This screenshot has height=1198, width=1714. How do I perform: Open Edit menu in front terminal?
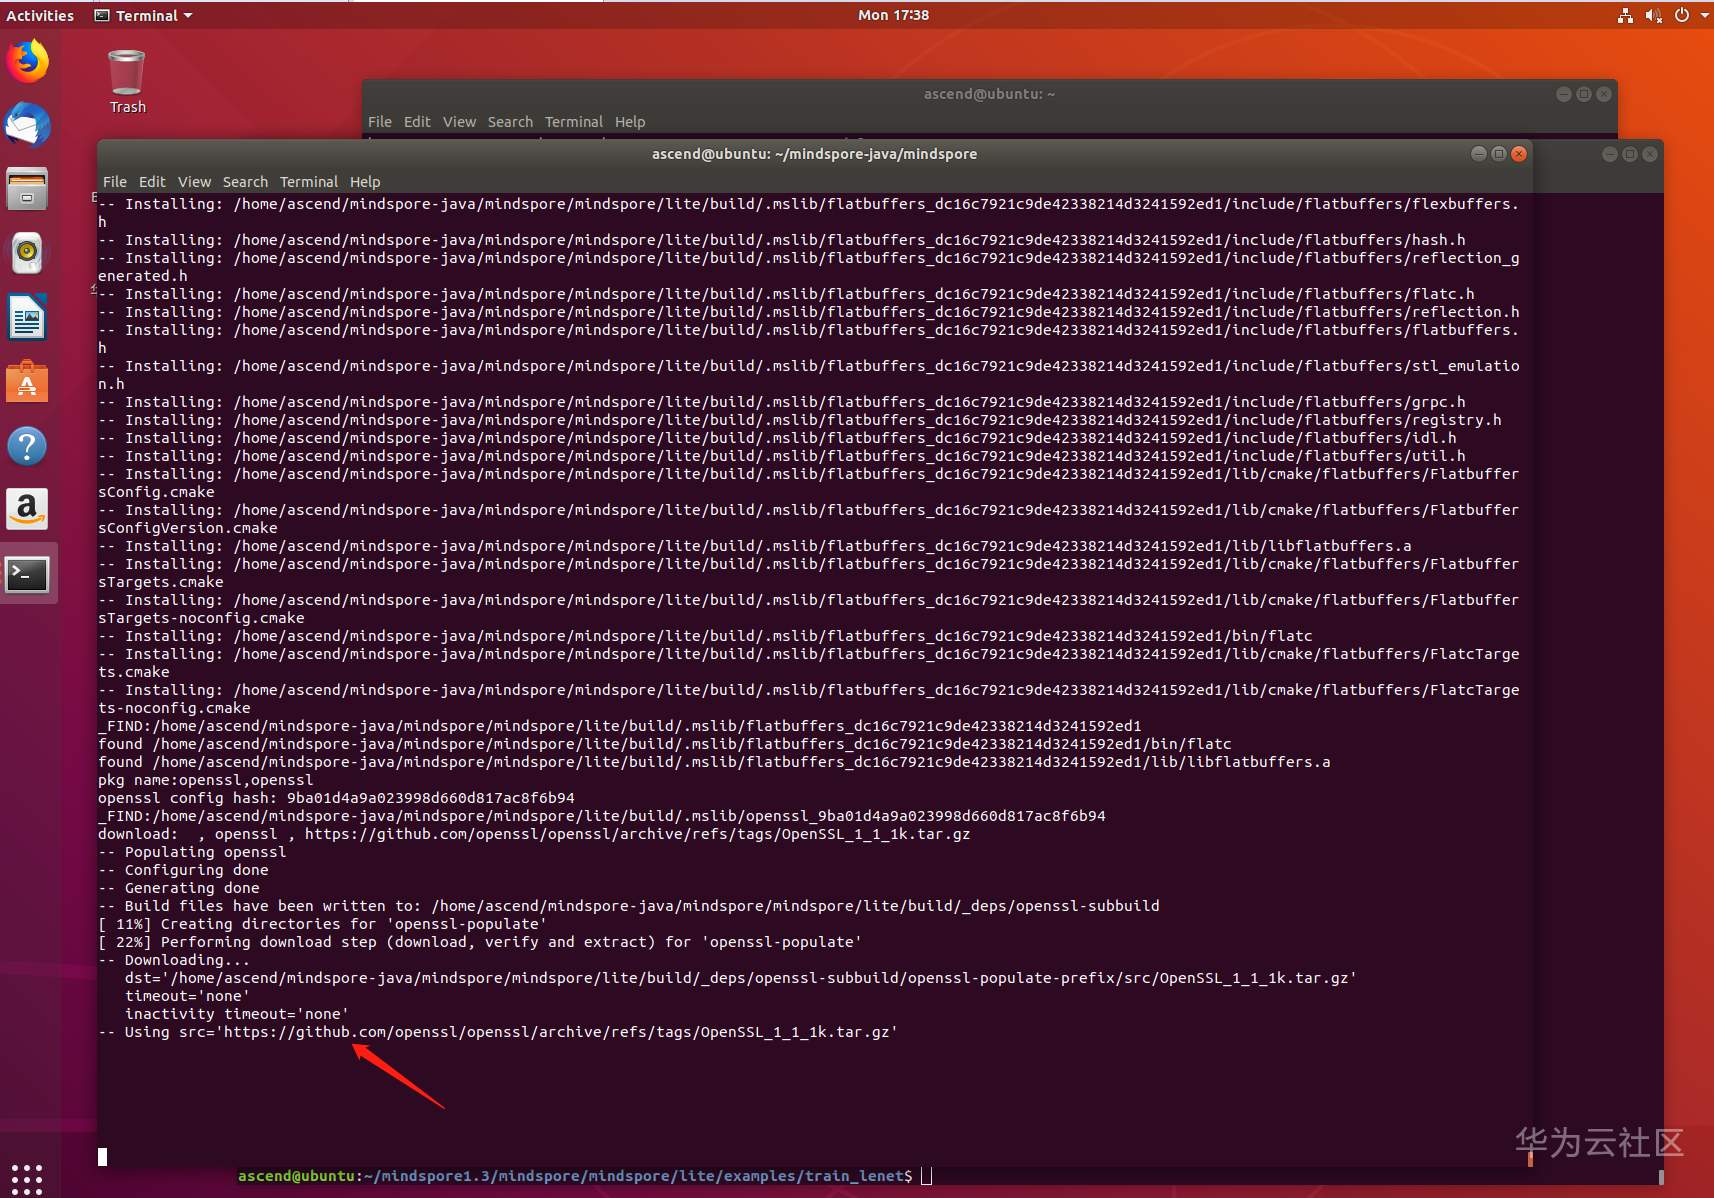point(152,182)
